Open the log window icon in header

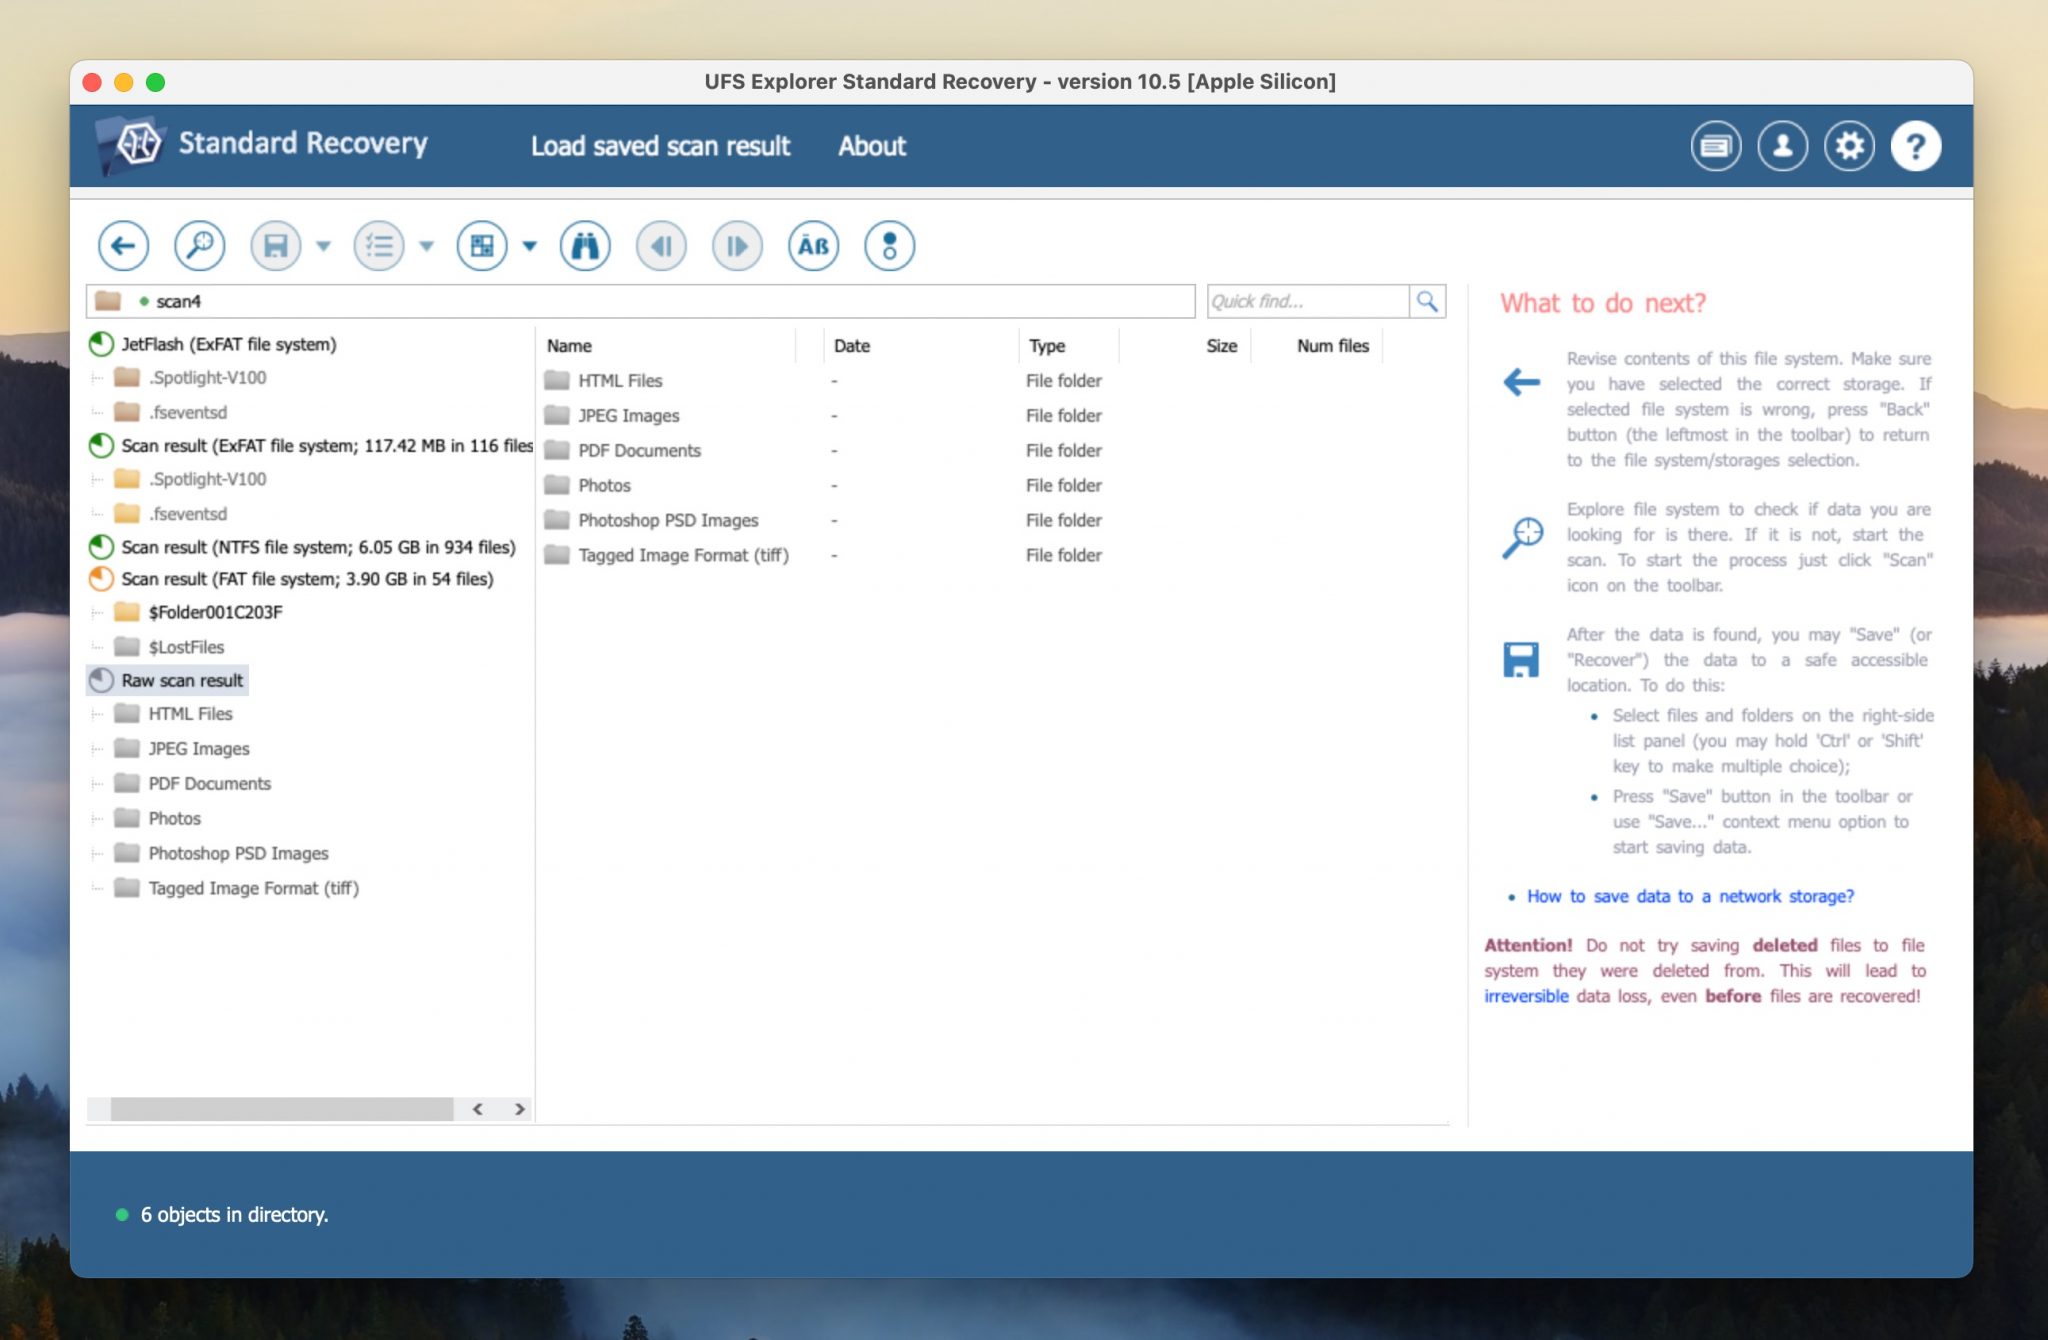(1716, 146)
